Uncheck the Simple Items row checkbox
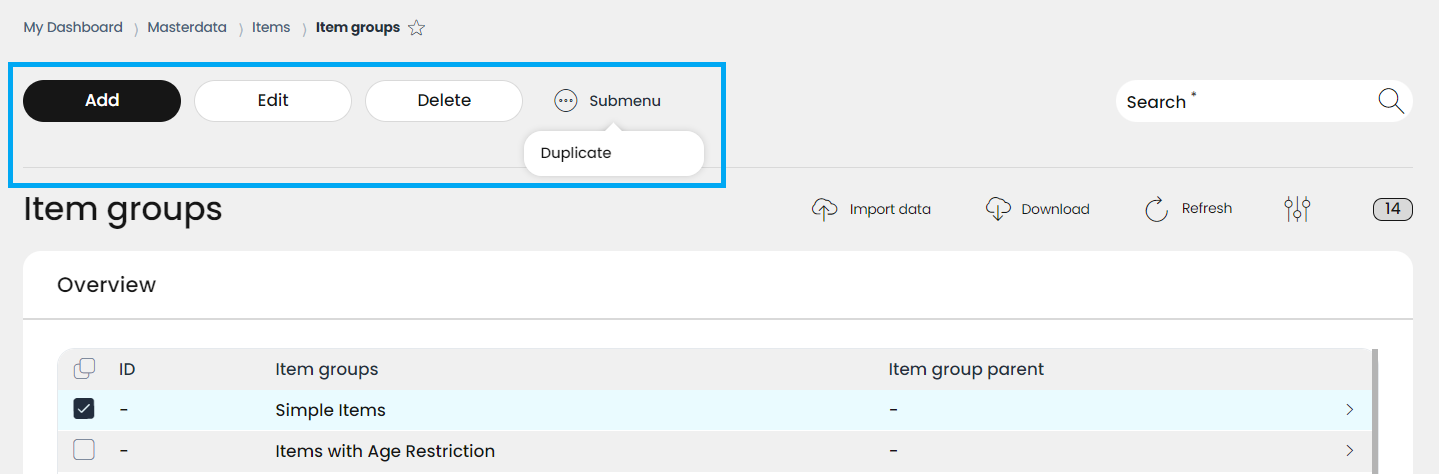 click(84, 410)
